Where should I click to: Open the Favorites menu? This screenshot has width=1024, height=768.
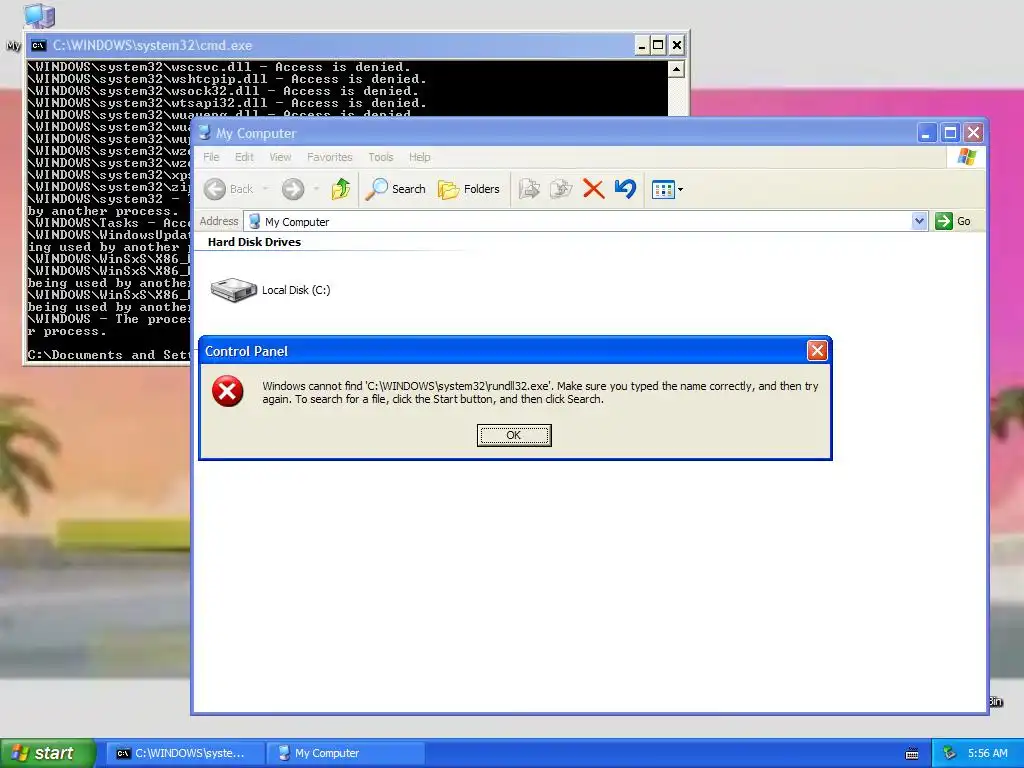tap(330, 157)
